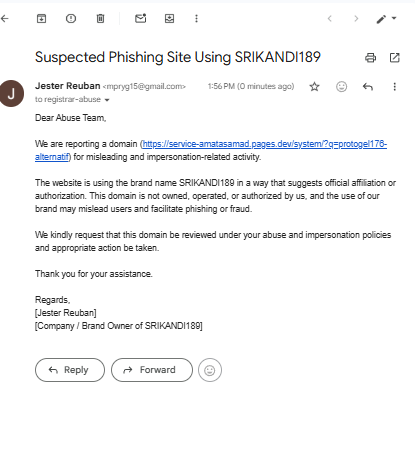
Task: Delete the email with trash icon
Action: pos(100,19)
